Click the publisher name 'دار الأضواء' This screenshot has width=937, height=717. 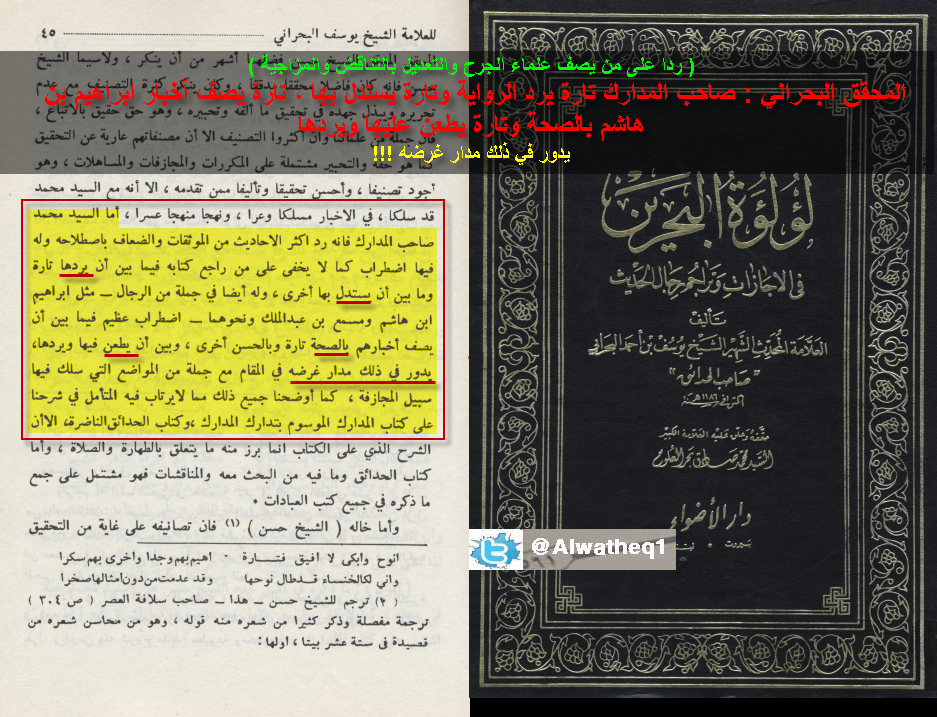coord(710,516)
